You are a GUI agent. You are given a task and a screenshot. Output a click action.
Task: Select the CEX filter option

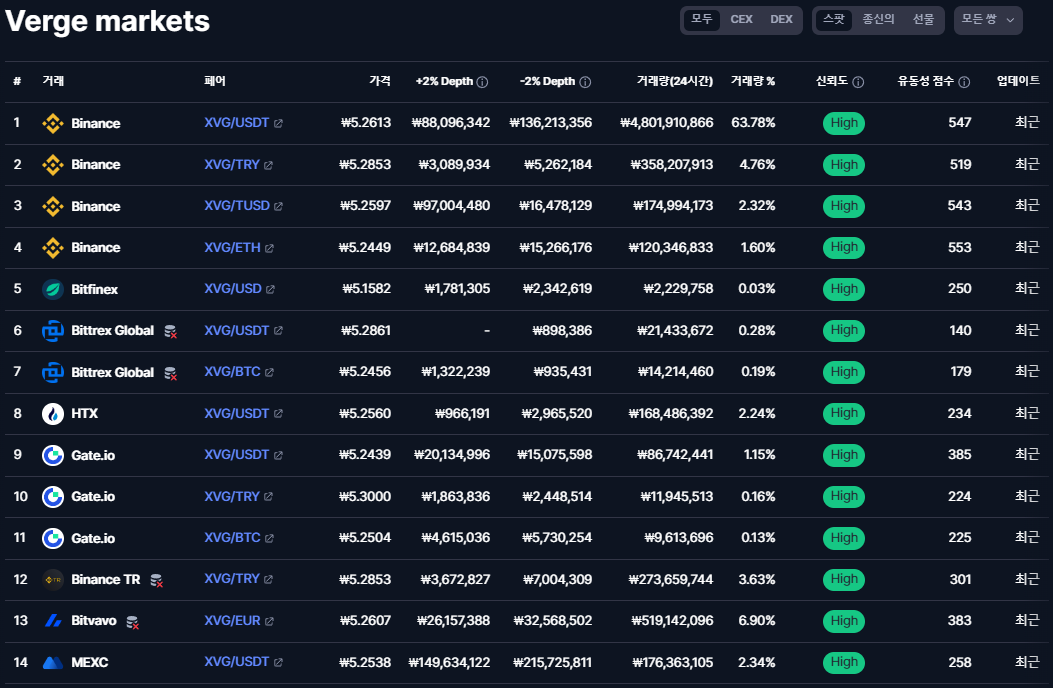pyautogui.click(x=741, y=19)
